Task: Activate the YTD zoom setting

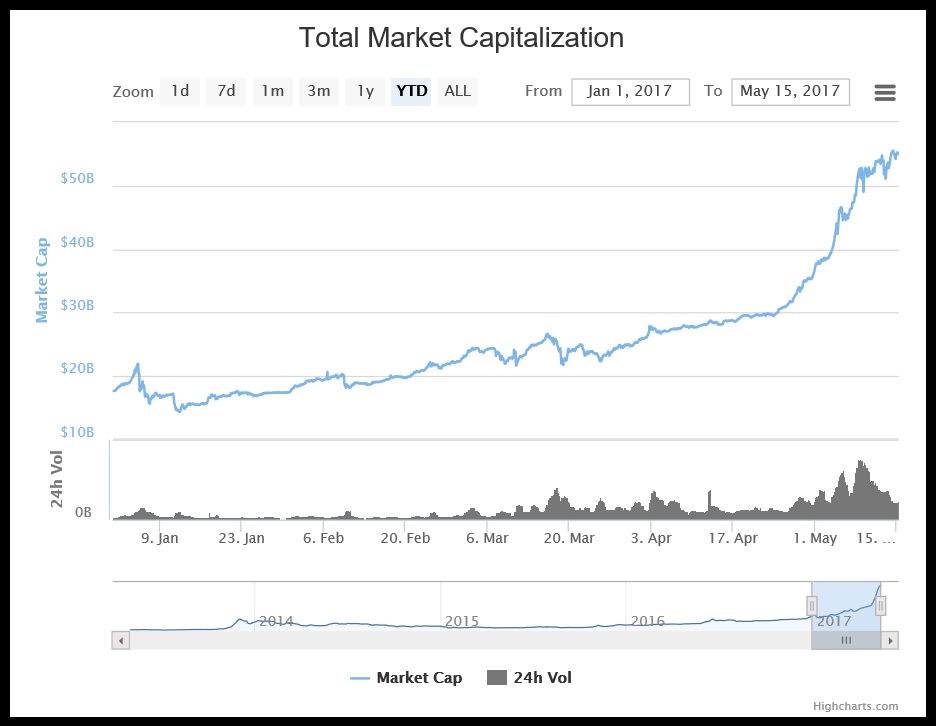Action: (410, 91)
